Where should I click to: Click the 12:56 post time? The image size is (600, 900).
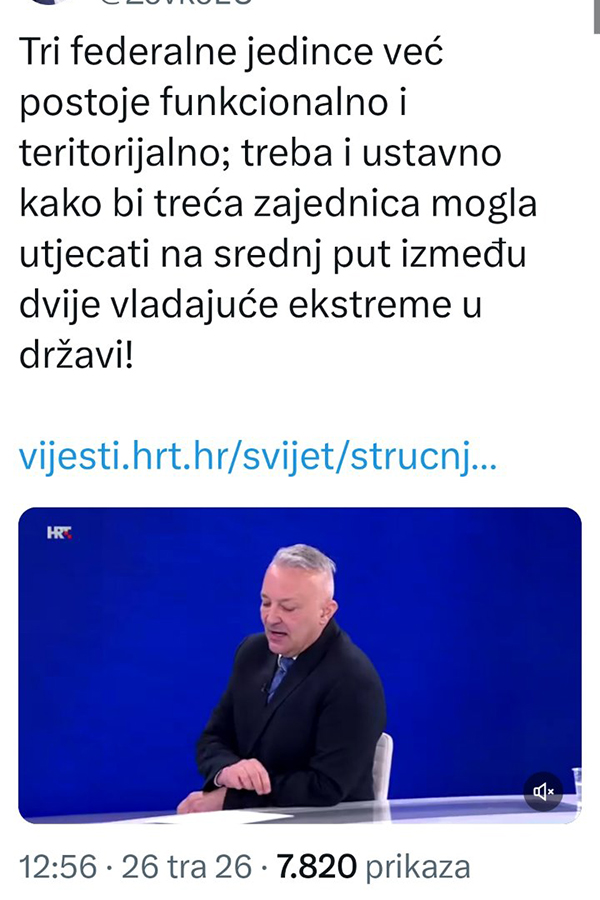pos(58,867)
